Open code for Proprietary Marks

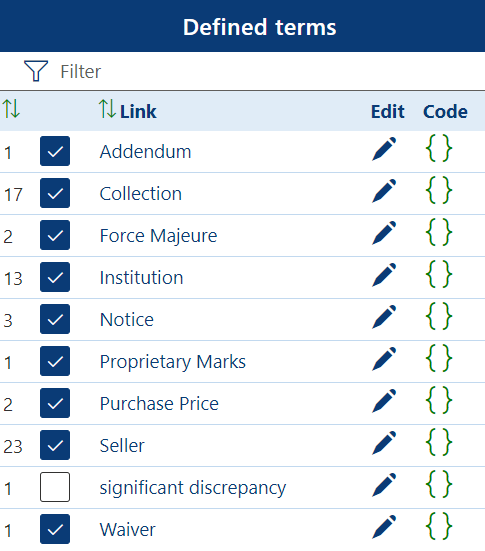click(439, 358)
